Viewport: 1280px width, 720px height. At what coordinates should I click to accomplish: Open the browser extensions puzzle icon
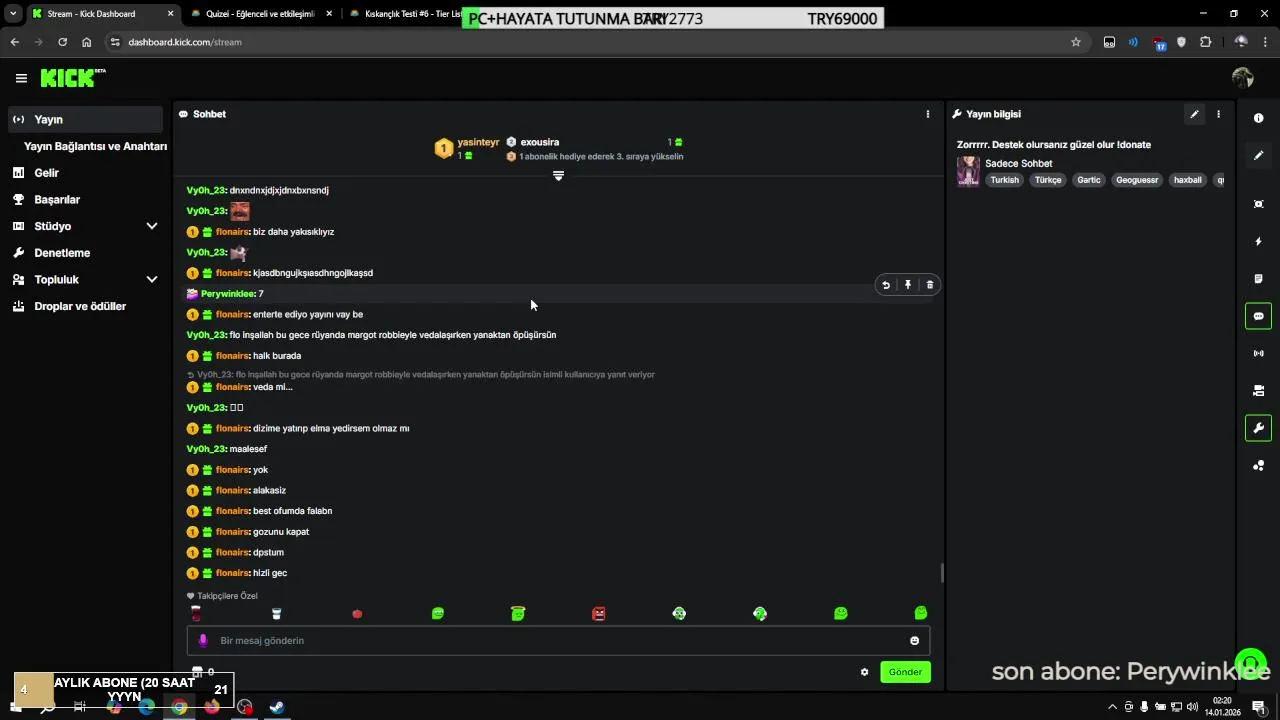[1205, 42]
